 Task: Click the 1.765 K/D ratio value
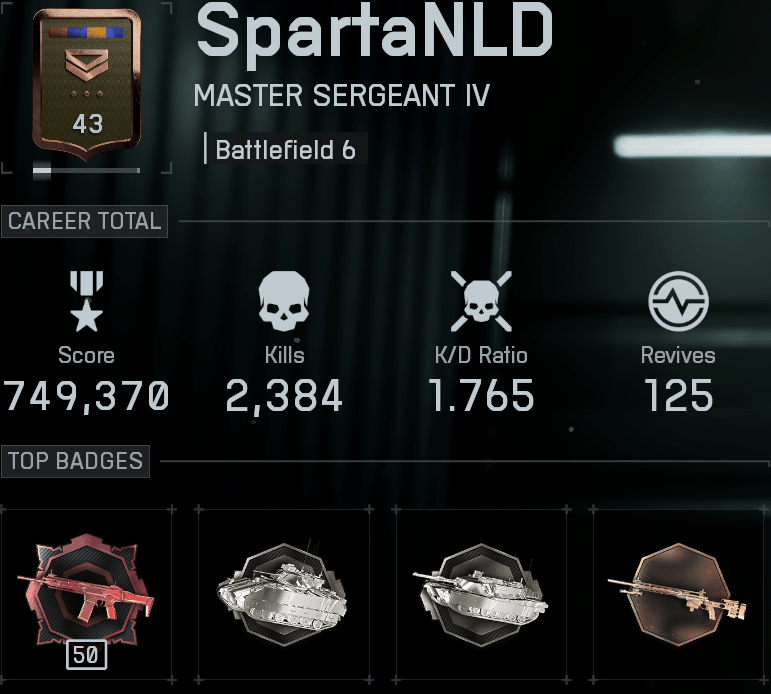point(481,395)
